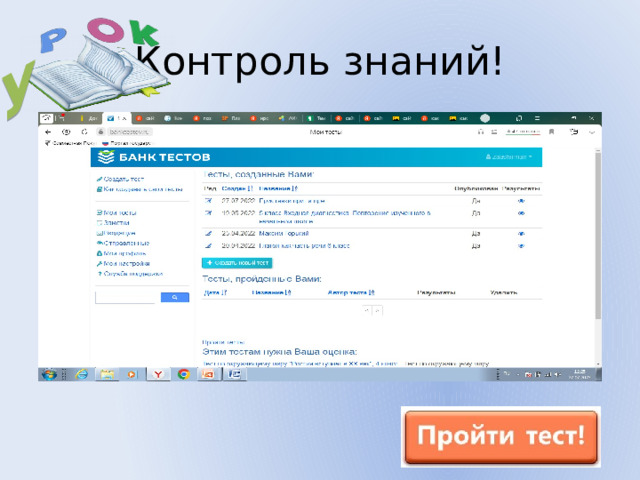Sort passed tests by Дата column
Viewport: 640px width, 480px height.
pos(215,293)
